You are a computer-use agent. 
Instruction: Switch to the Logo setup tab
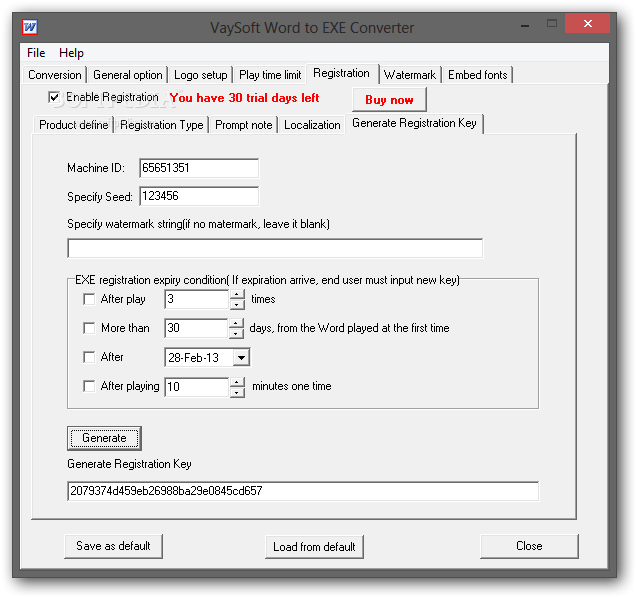pyautogui.click(x=200, y=75)
